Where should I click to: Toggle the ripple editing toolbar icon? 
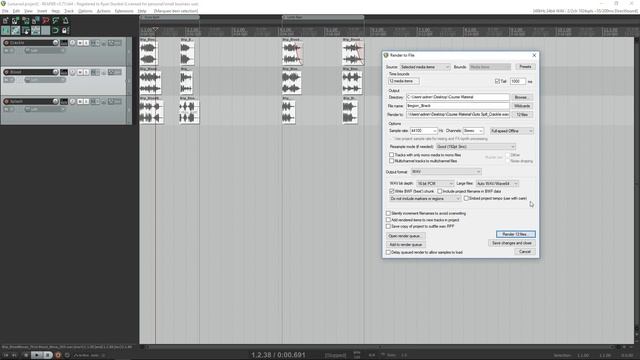(x=25, y=31)
